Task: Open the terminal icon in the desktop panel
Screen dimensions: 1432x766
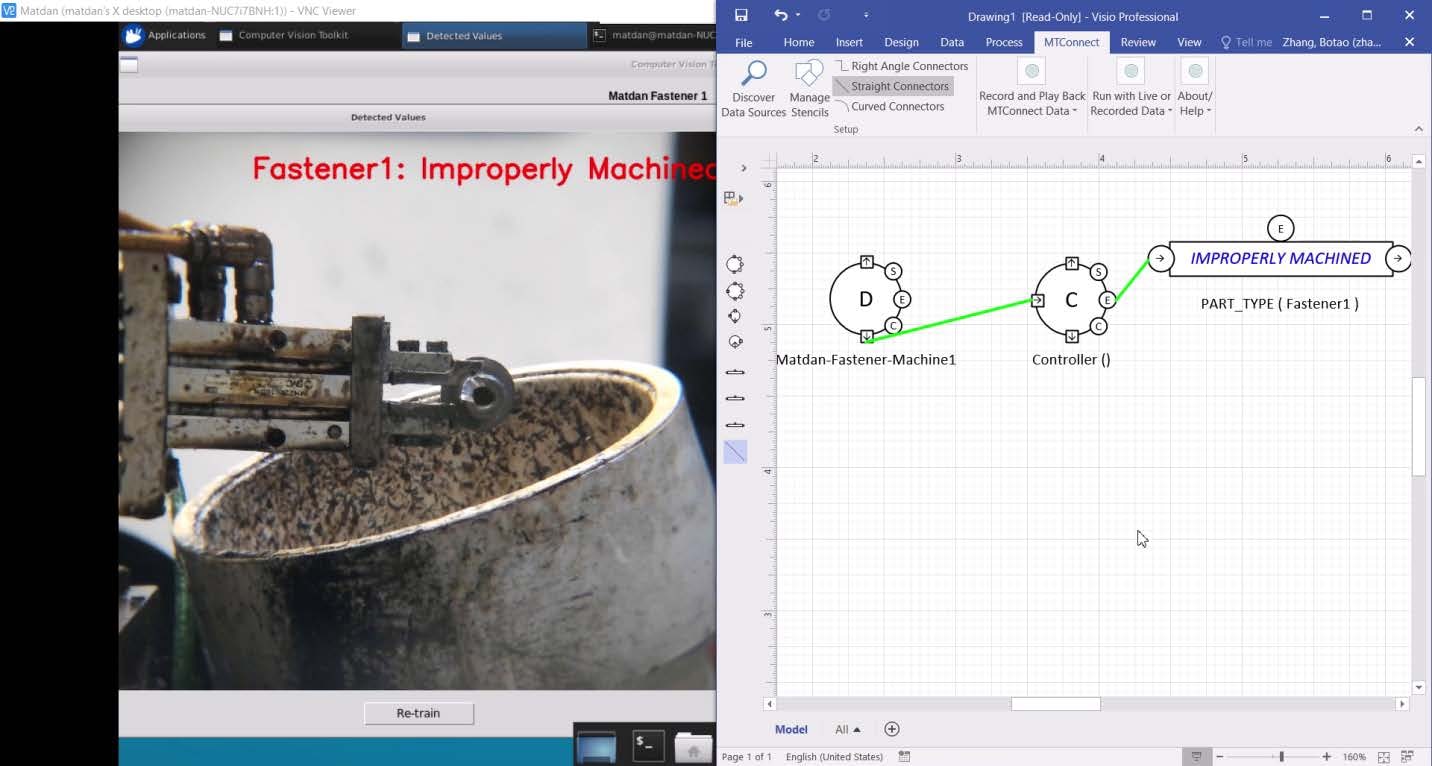Action: tap(648, 746)
